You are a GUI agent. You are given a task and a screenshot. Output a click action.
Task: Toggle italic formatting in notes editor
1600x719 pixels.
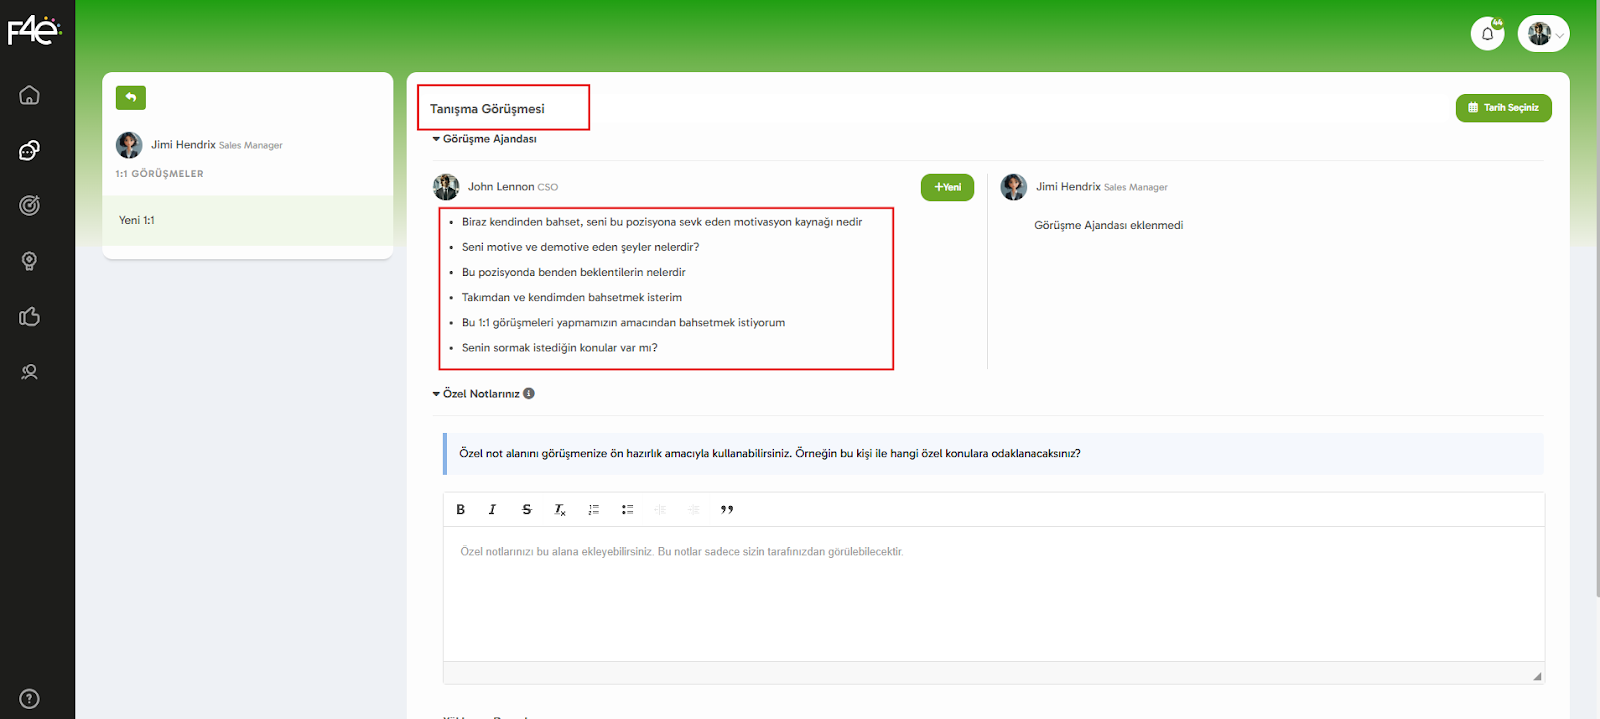(x=492, y=510)
